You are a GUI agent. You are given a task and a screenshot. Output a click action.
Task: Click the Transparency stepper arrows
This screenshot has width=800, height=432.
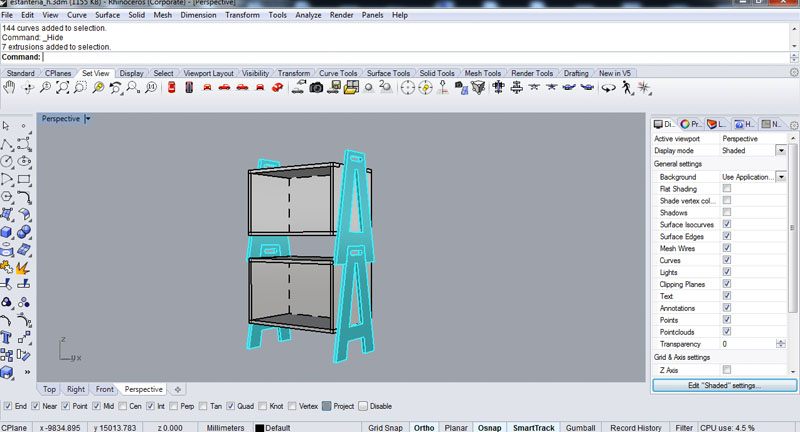click(x=781, y=344)
